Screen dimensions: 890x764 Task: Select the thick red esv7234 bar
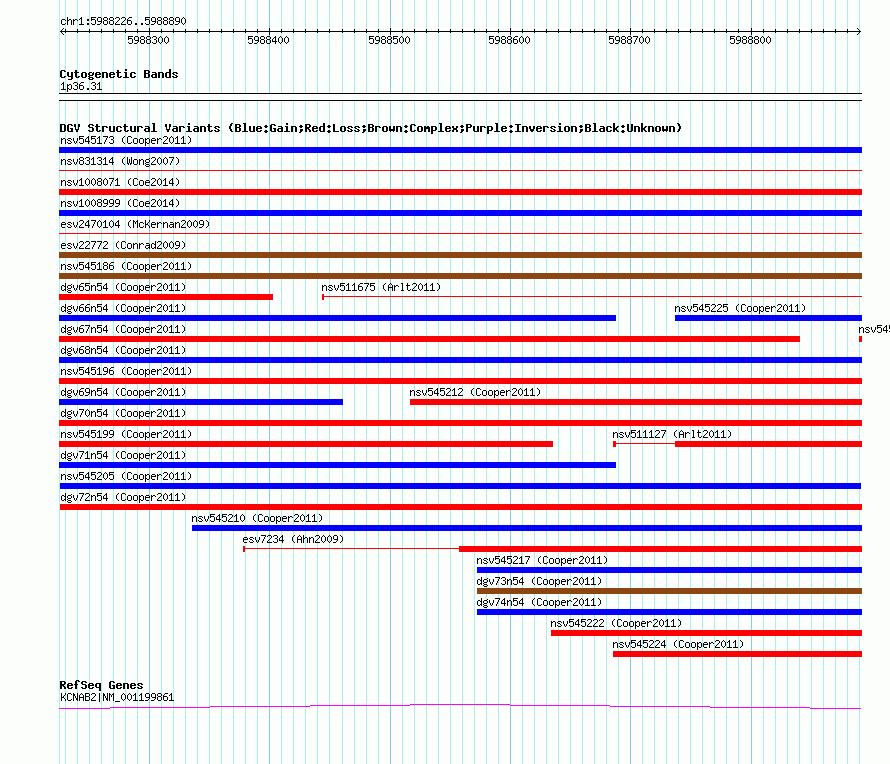pos(661,549)
